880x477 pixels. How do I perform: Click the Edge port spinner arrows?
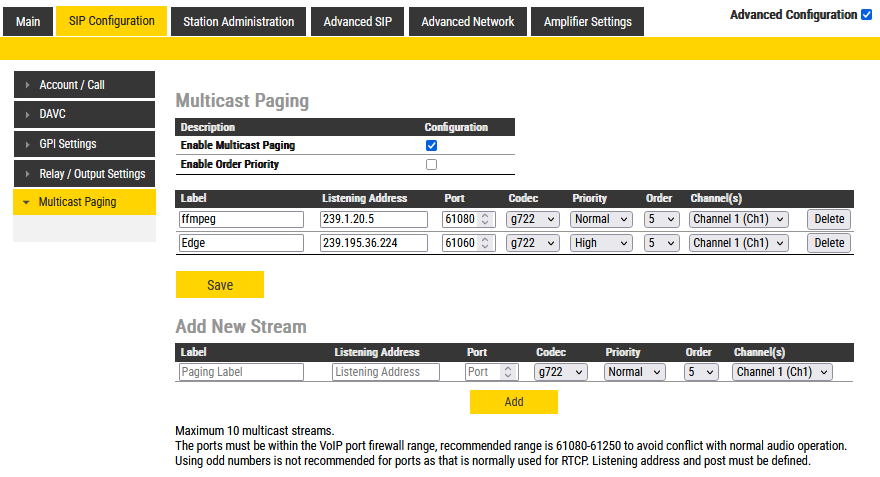[x=486, y=243]
